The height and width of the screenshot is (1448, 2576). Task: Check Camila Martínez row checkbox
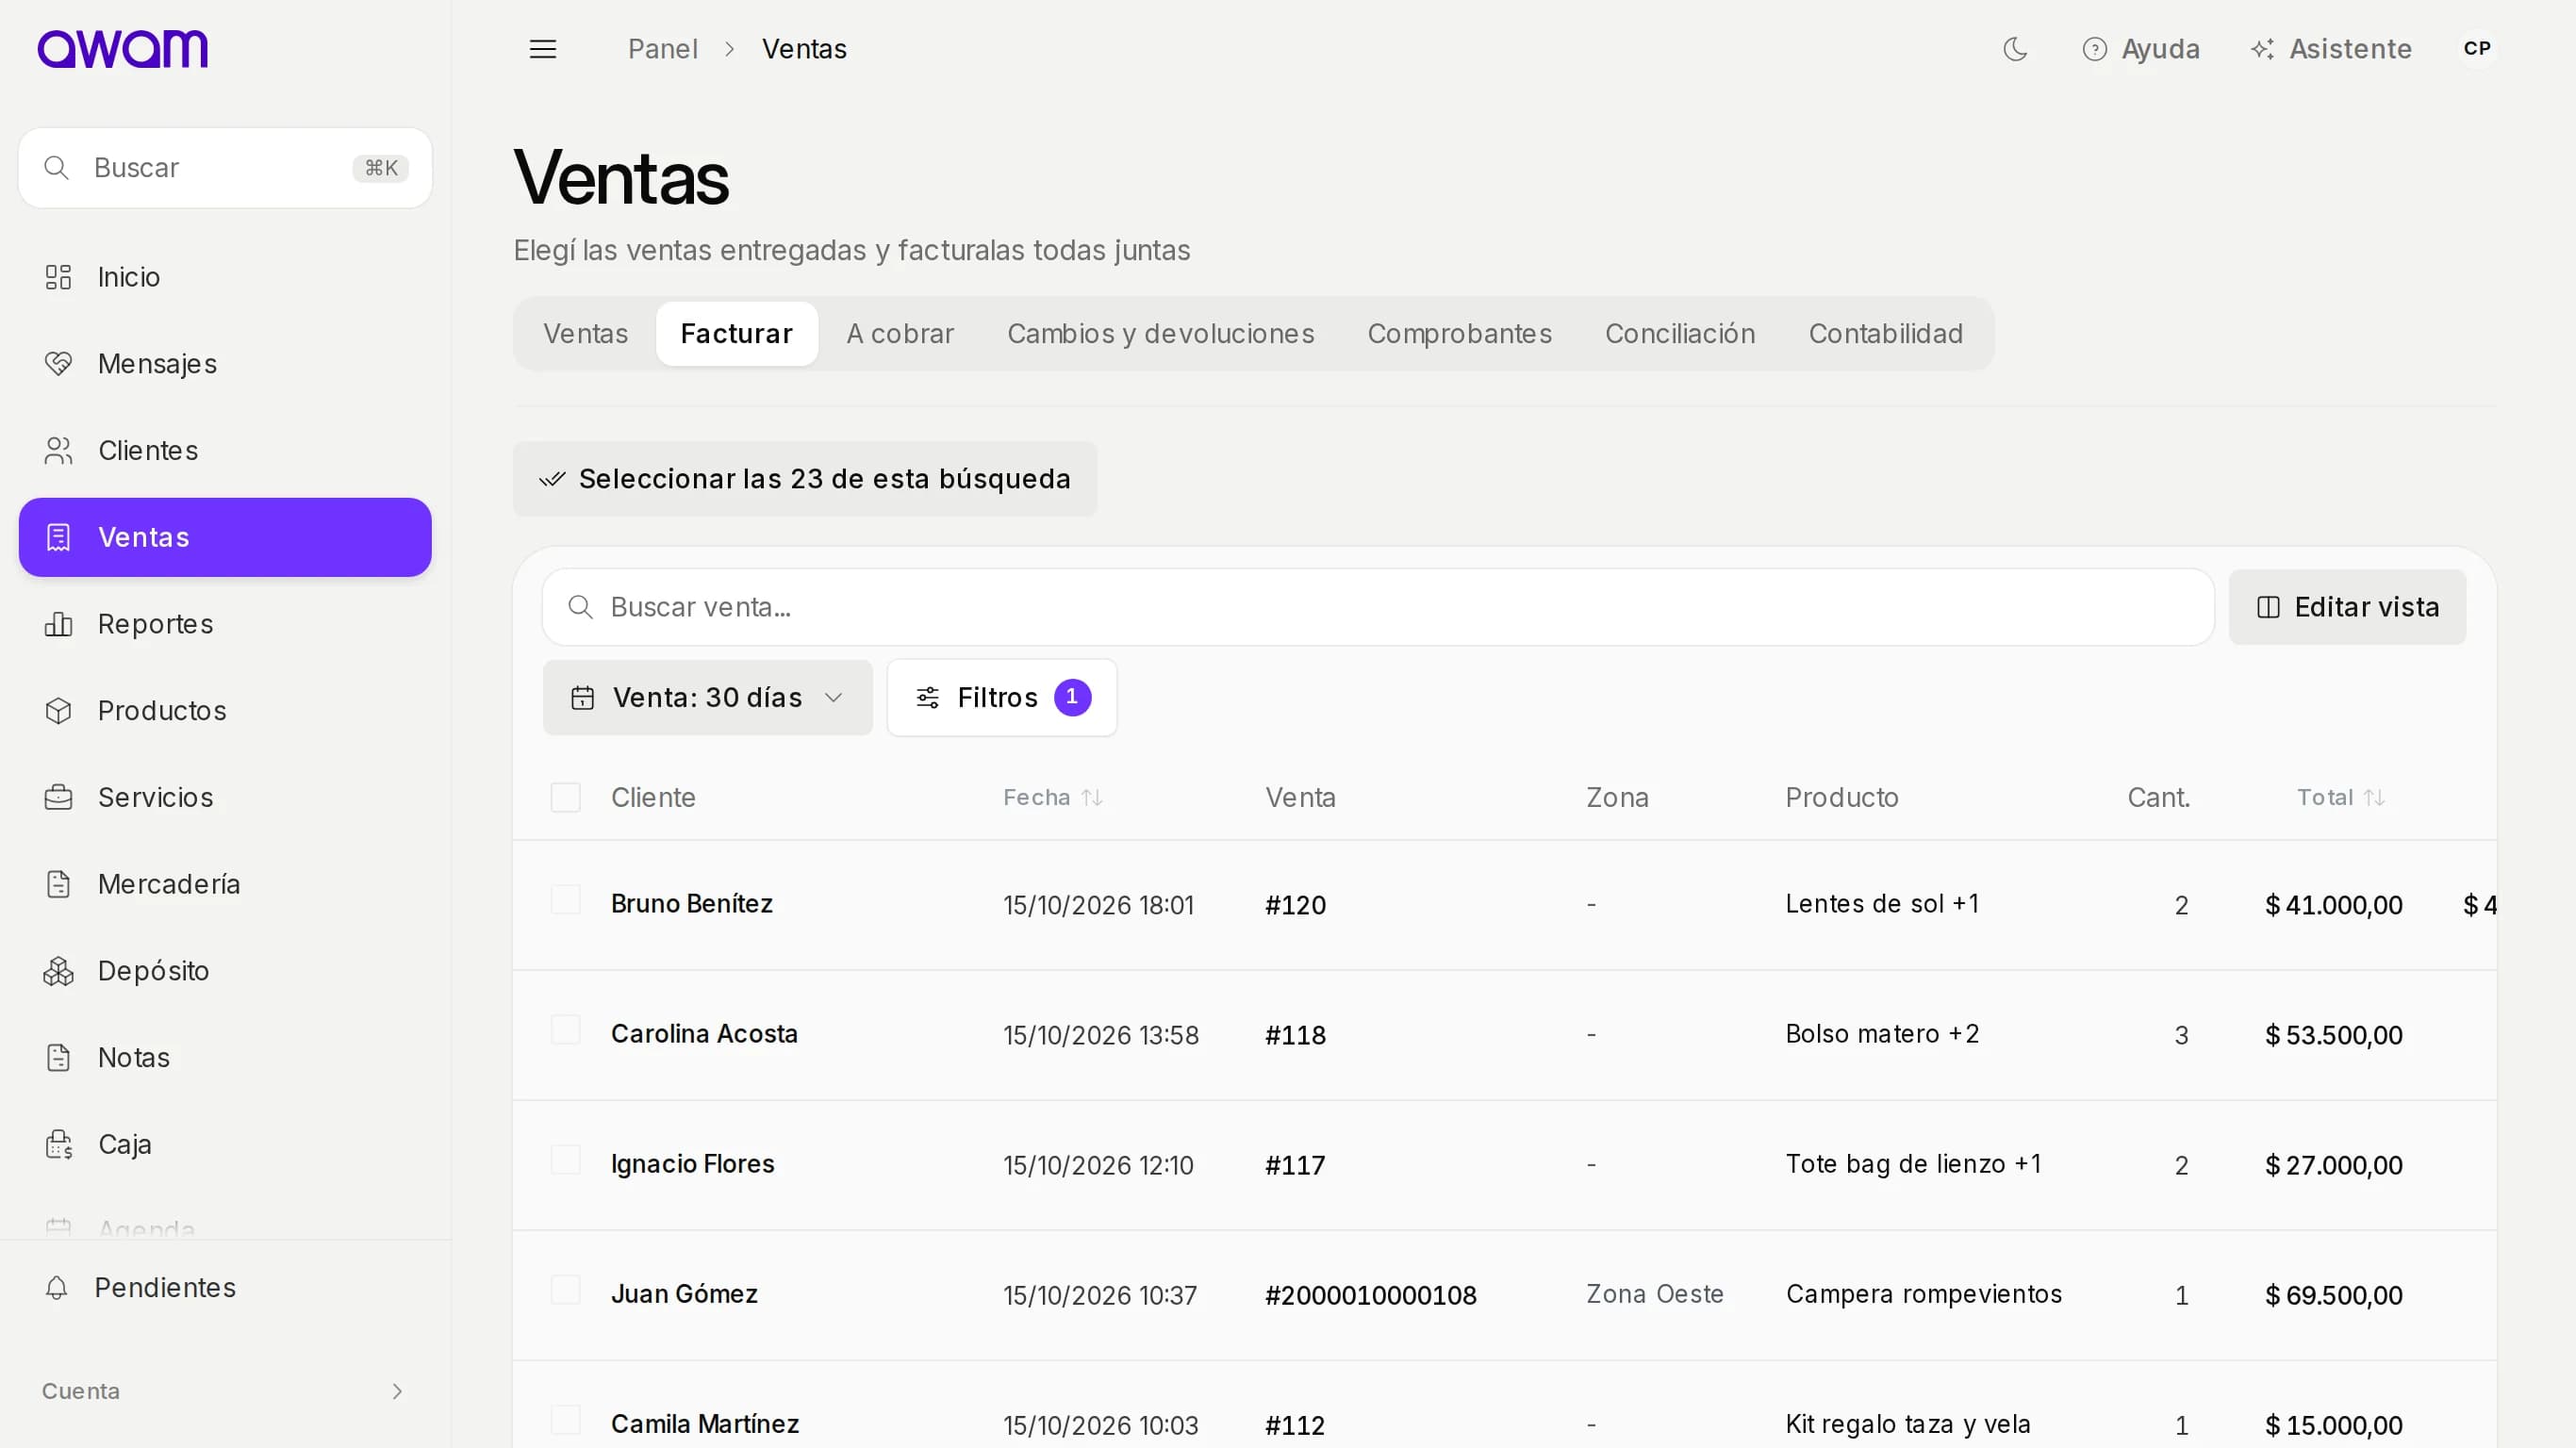click(566, 1420)
